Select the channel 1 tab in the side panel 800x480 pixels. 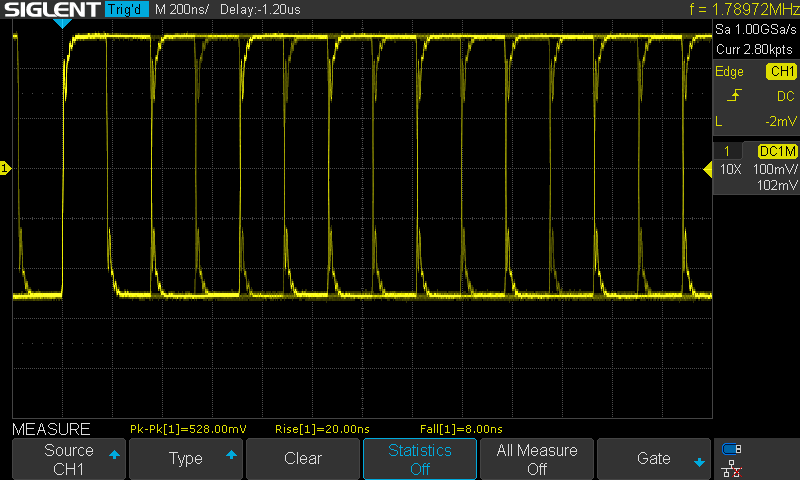click(727, 150)
